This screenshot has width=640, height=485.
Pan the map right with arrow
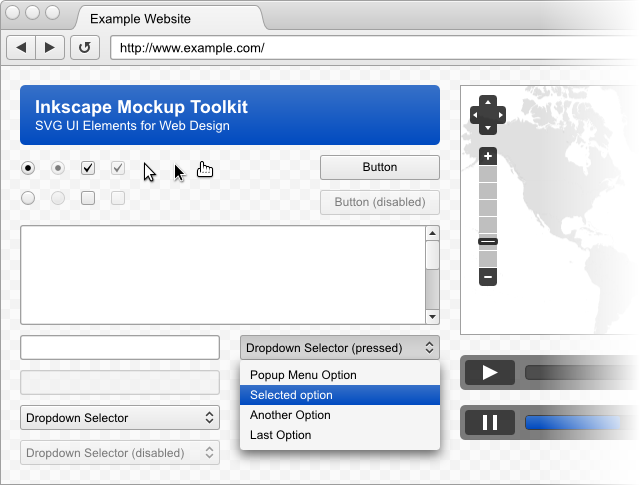(500, 115)
